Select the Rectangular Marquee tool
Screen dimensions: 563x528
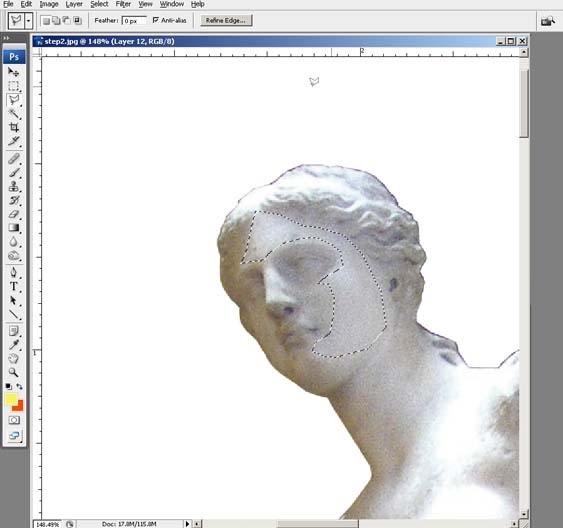point(14,86)
